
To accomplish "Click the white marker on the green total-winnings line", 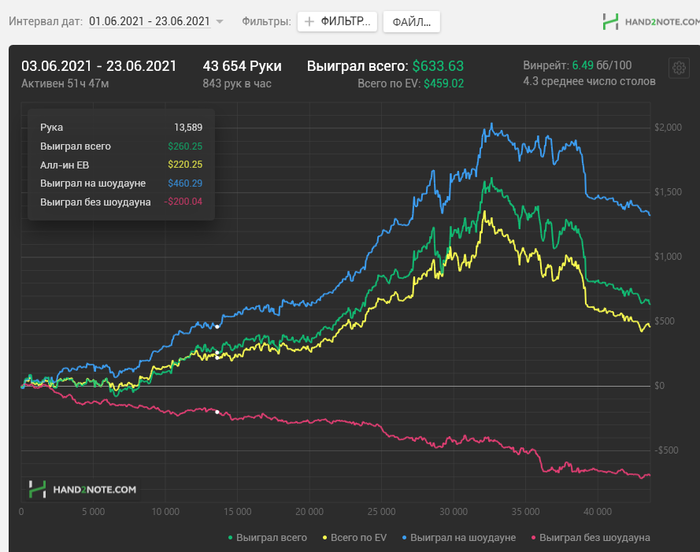I will 217,353.
